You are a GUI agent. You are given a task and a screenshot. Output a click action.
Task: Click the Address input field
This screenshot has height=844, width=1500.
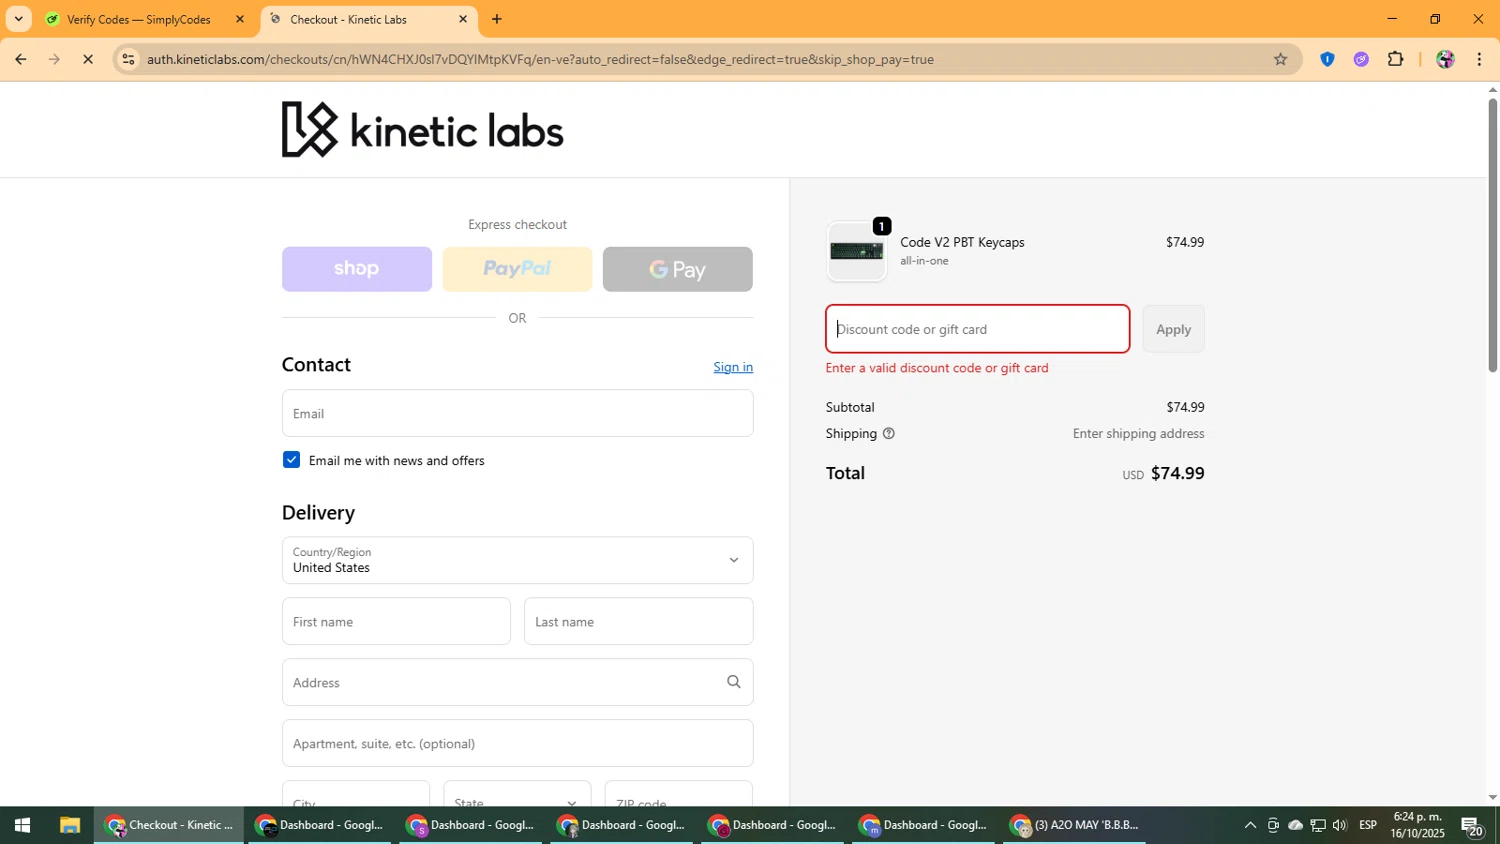coord(517,682)
